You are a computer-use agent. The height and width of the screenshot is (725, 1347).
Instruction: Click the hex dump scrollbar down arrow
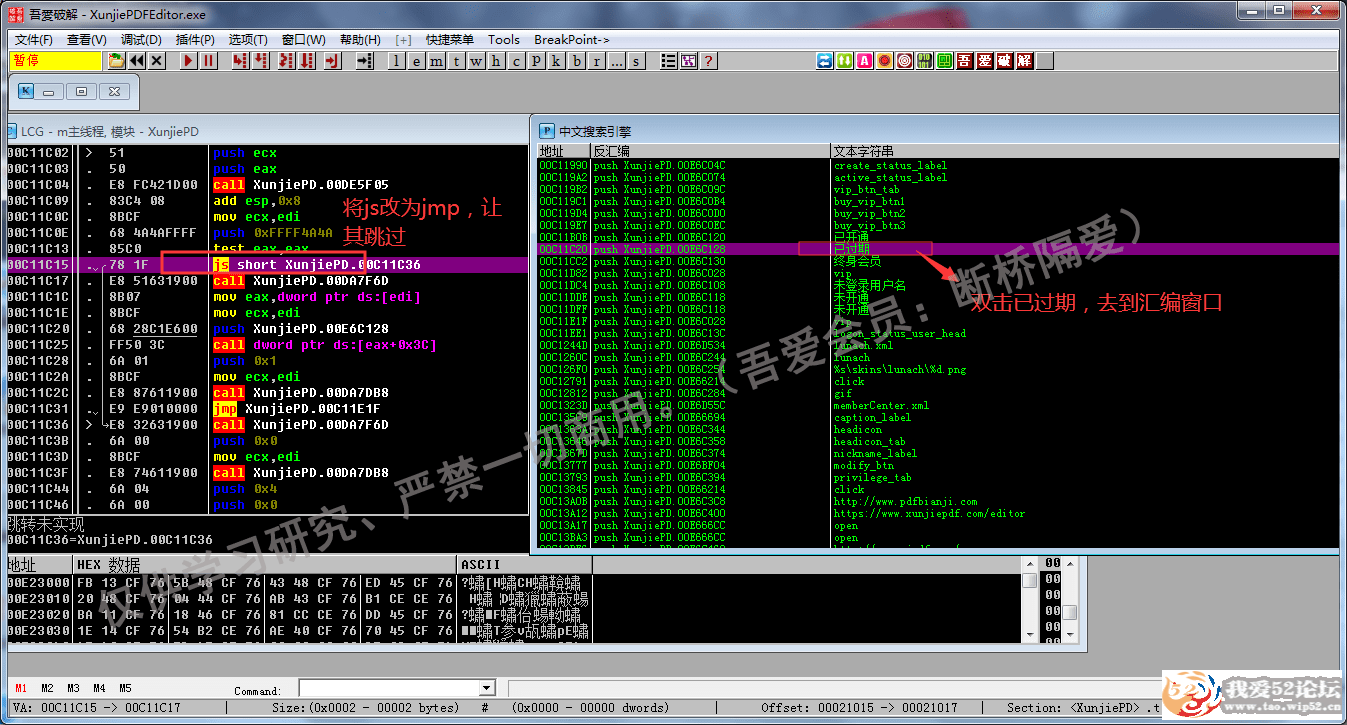tap(1030, 634)
